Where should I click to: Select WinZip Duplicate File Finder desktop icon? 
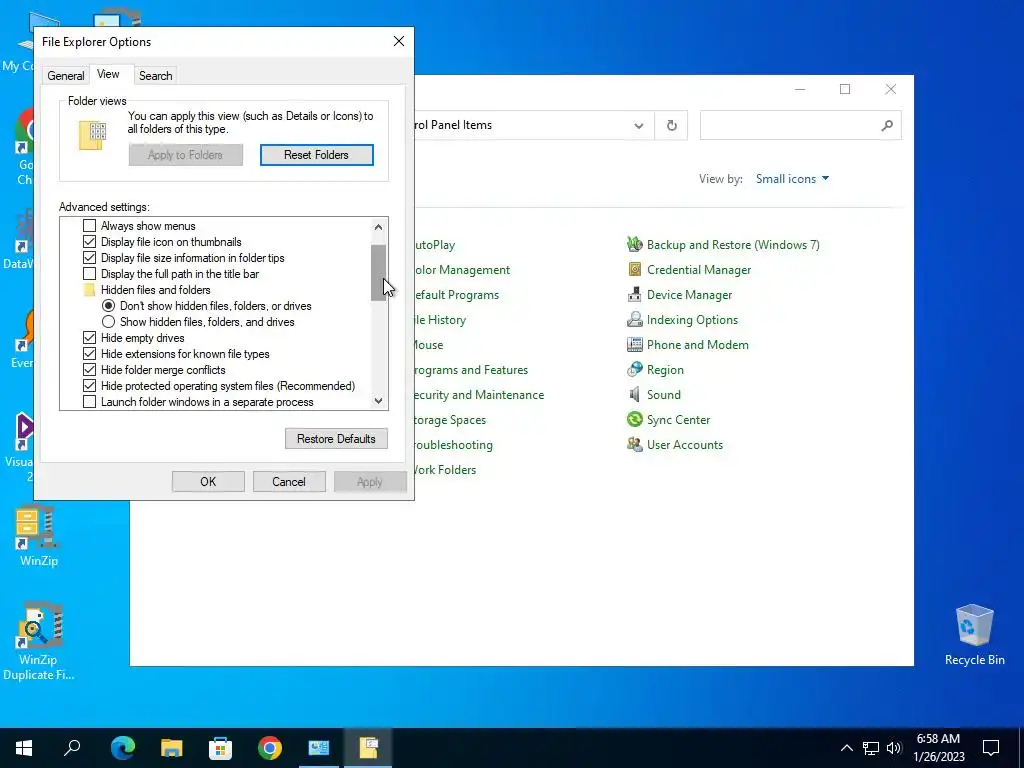[x=39, y=641]
